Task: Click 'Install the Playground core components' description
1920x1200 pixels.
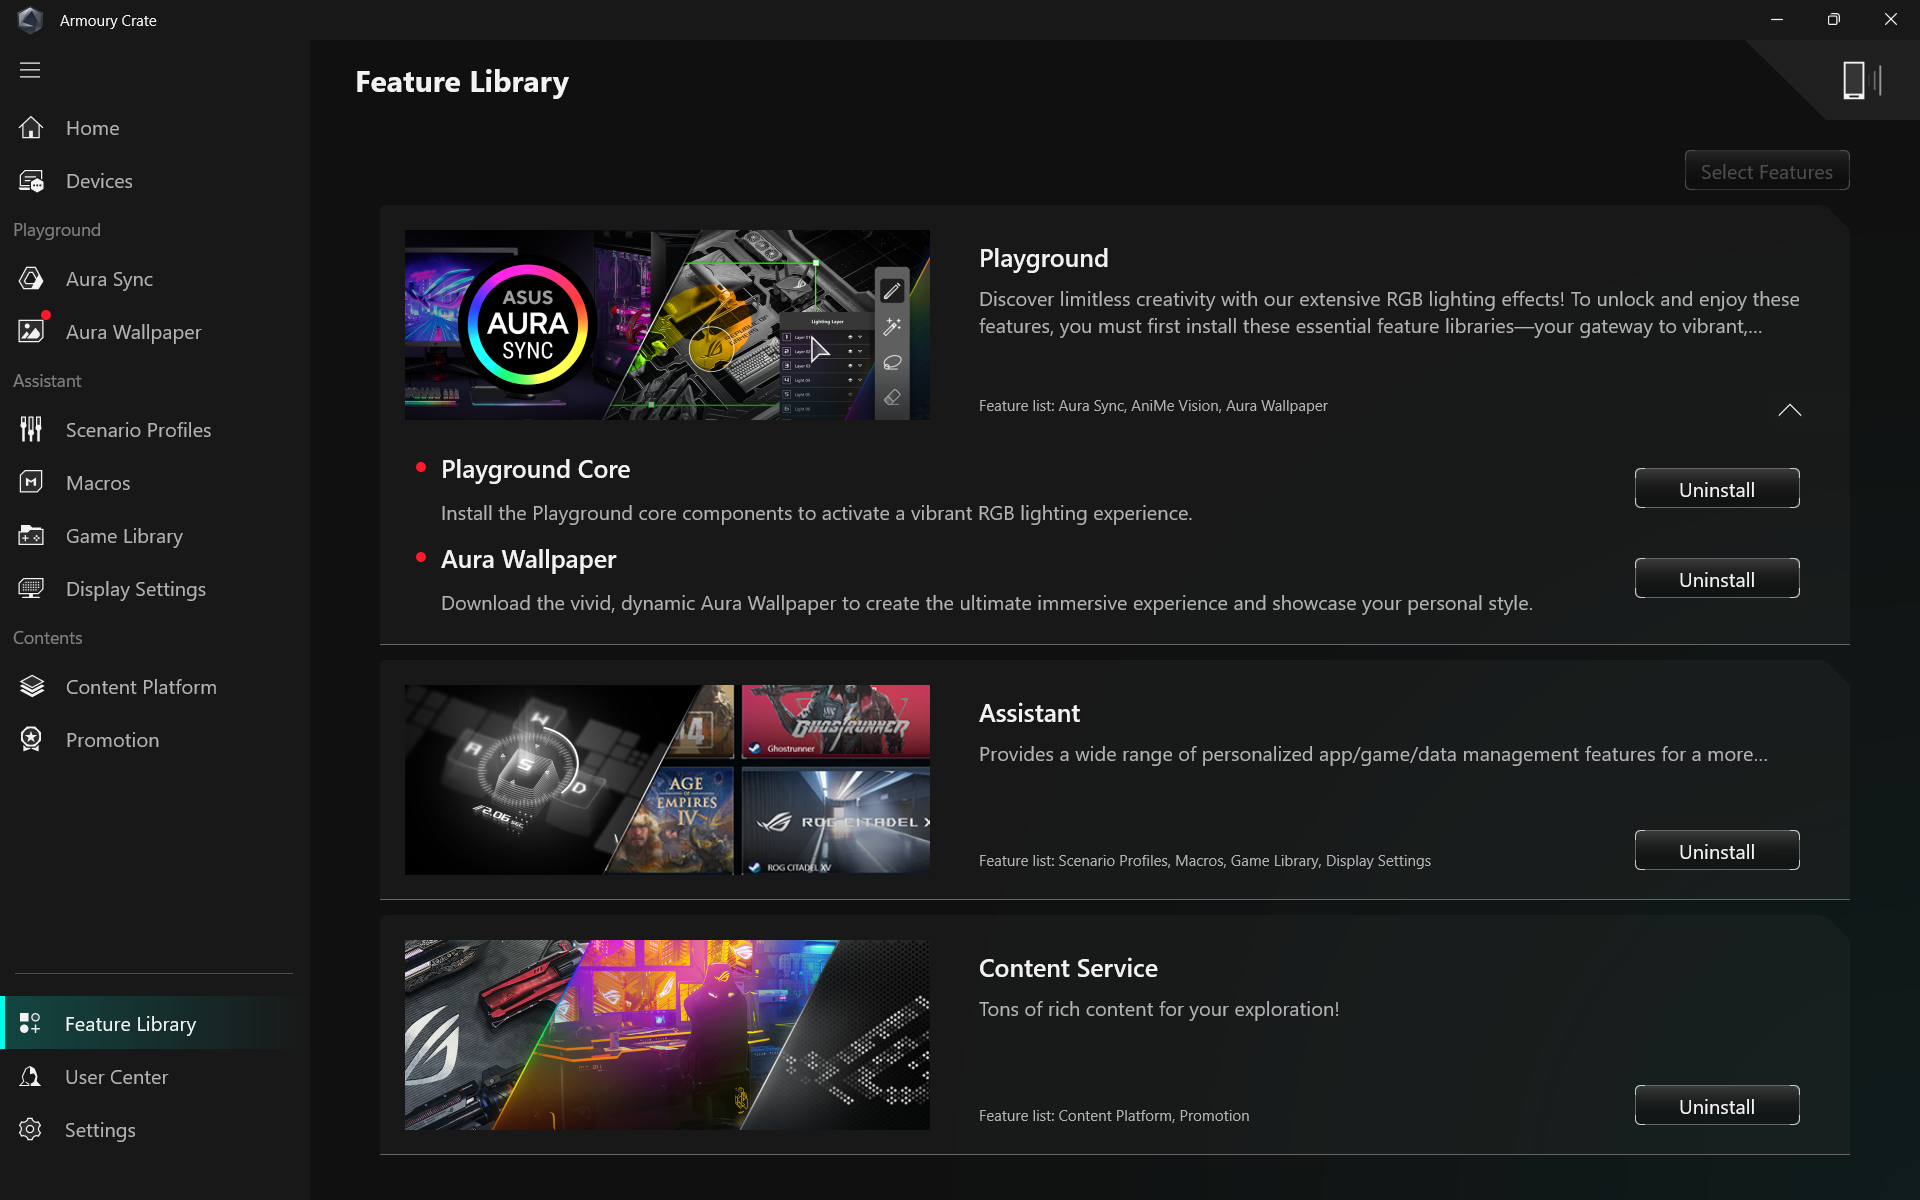Action: (x=816, y=513)
